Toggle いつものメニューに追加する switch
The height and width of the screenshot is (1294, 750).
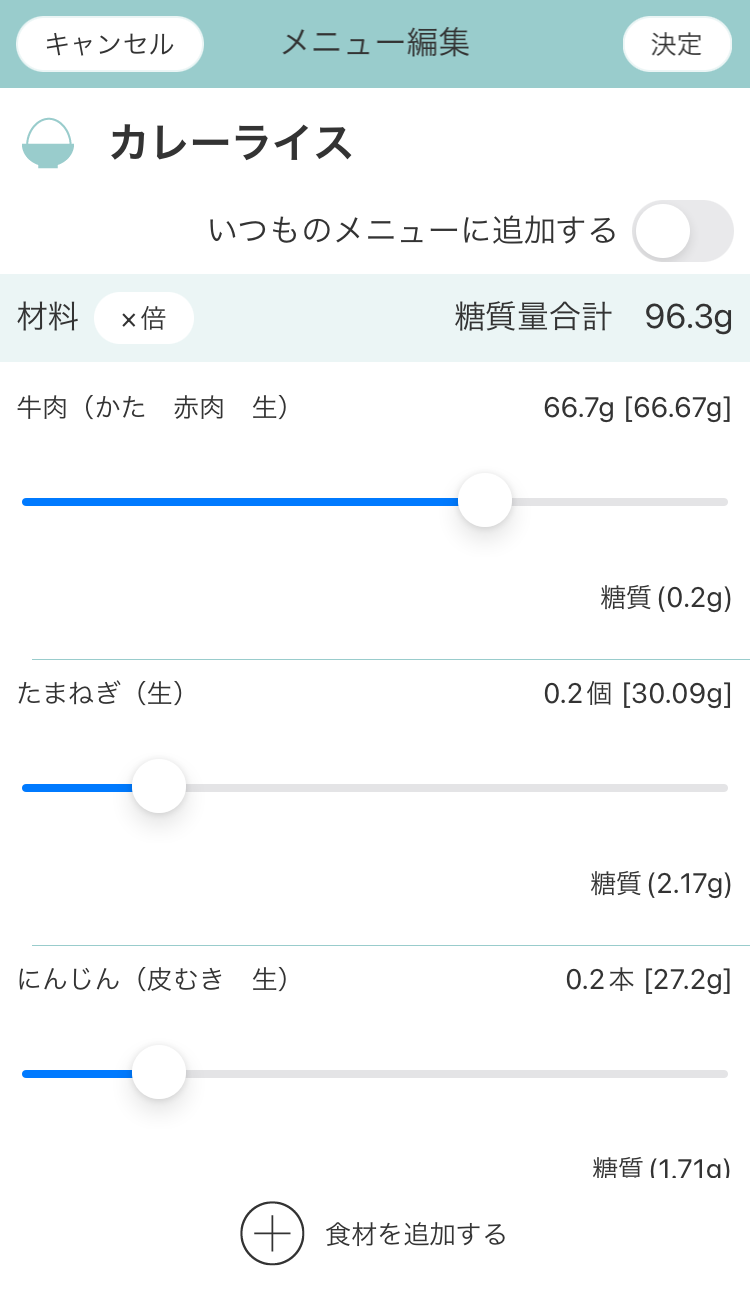coord(683,231)
